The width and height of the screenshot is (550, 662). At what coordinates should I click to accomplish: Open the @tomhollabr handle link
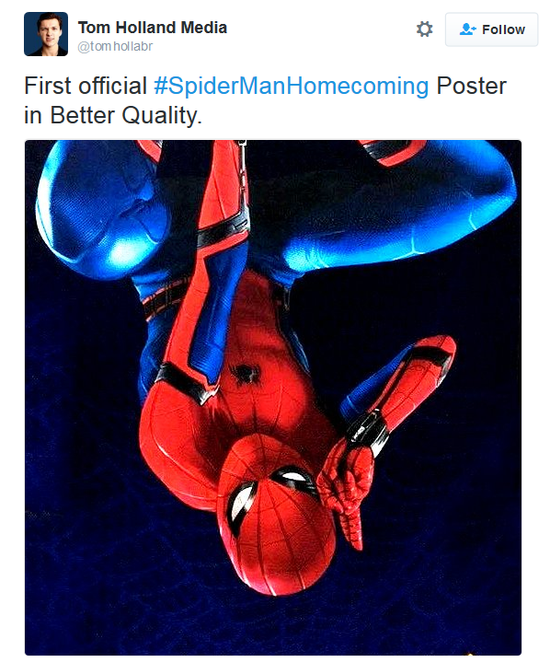[115, 46]
